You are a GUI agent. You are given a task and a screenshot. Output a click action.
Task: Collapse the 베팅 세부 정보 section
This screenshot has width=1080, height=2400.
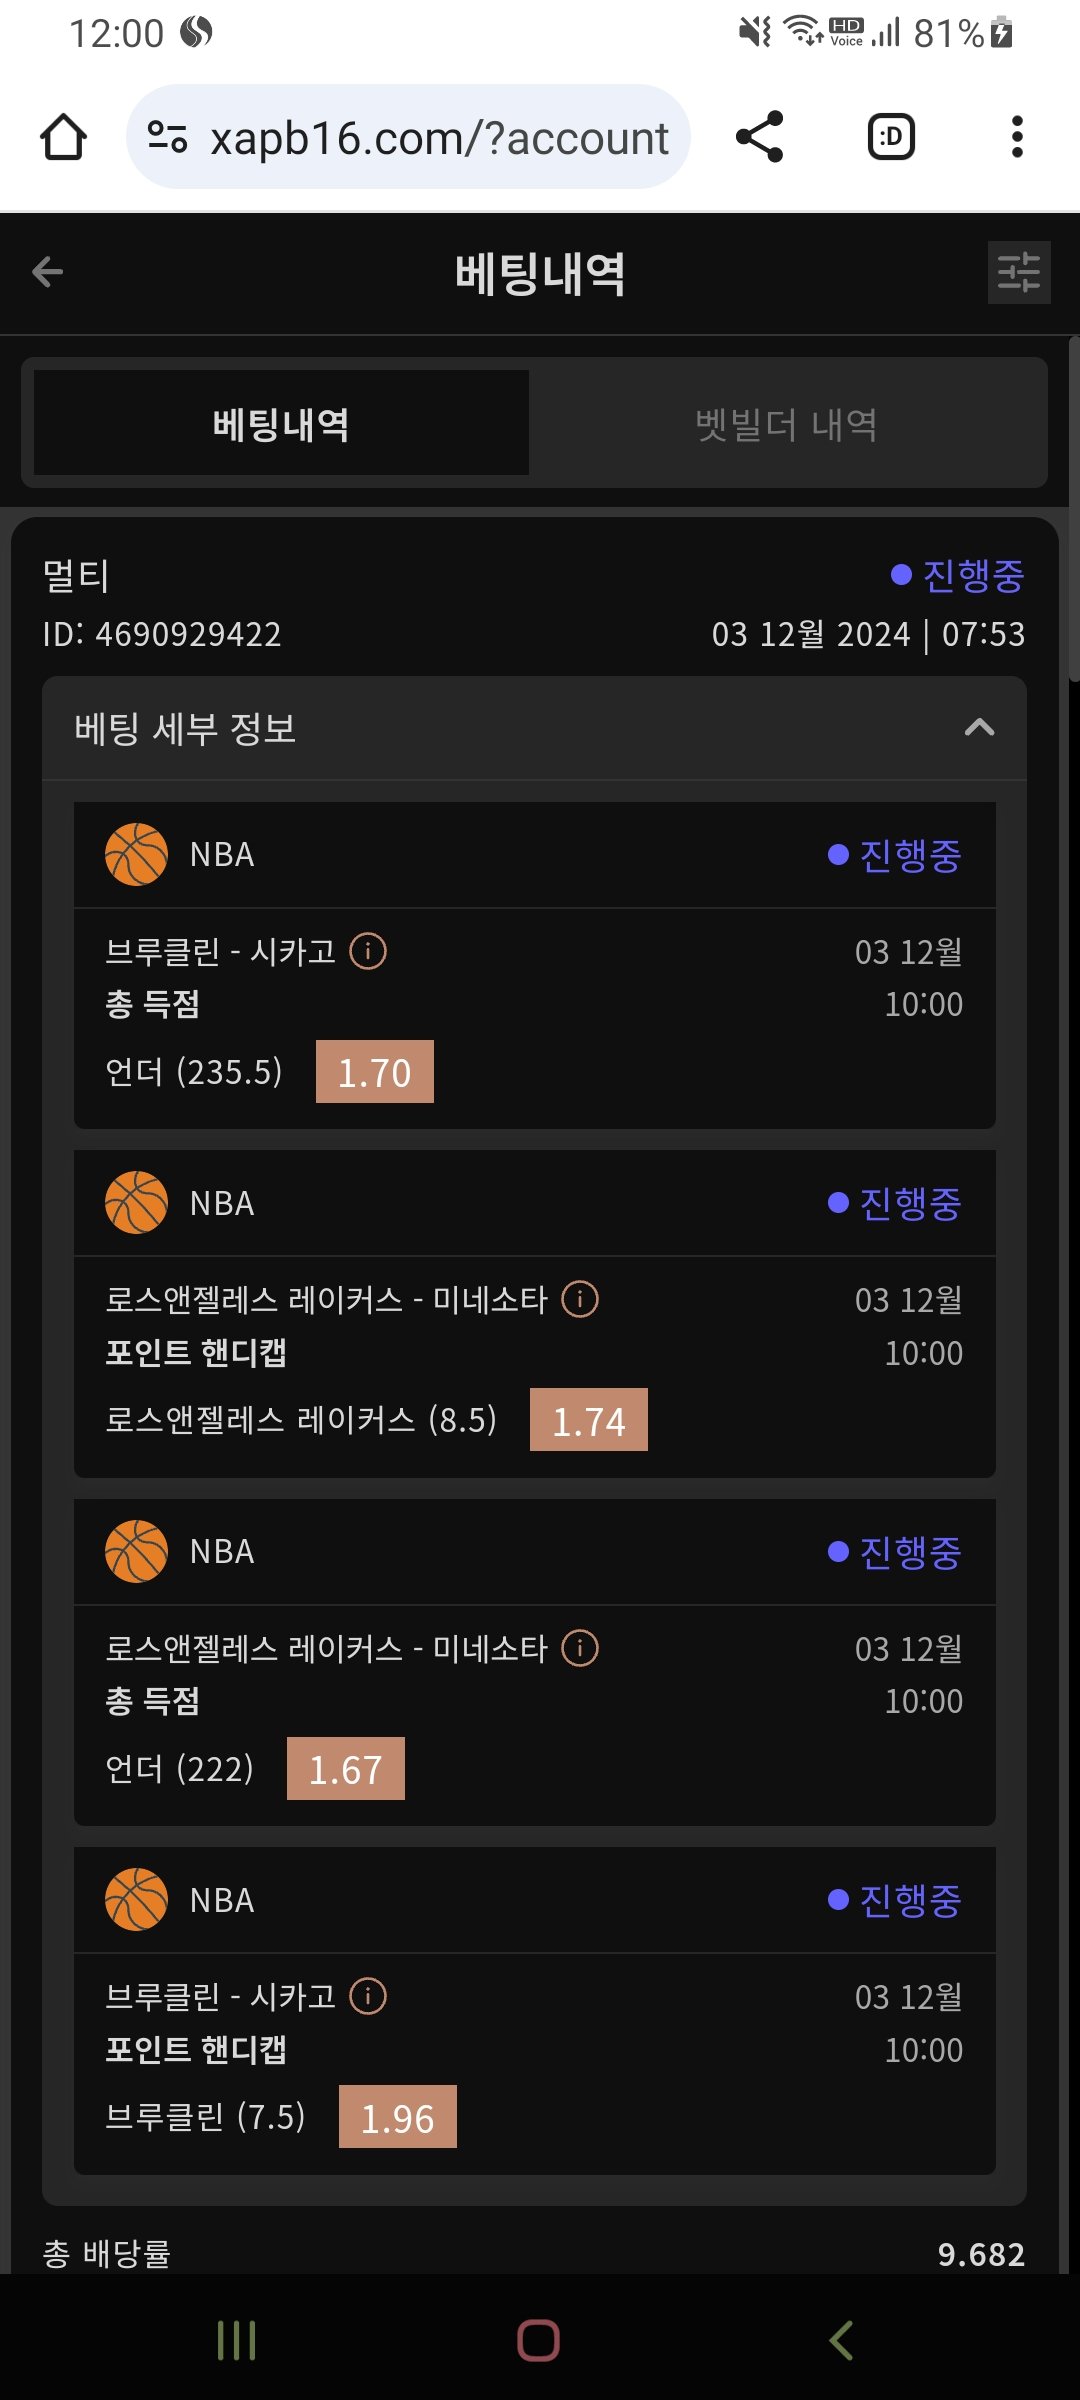[979, 728]
